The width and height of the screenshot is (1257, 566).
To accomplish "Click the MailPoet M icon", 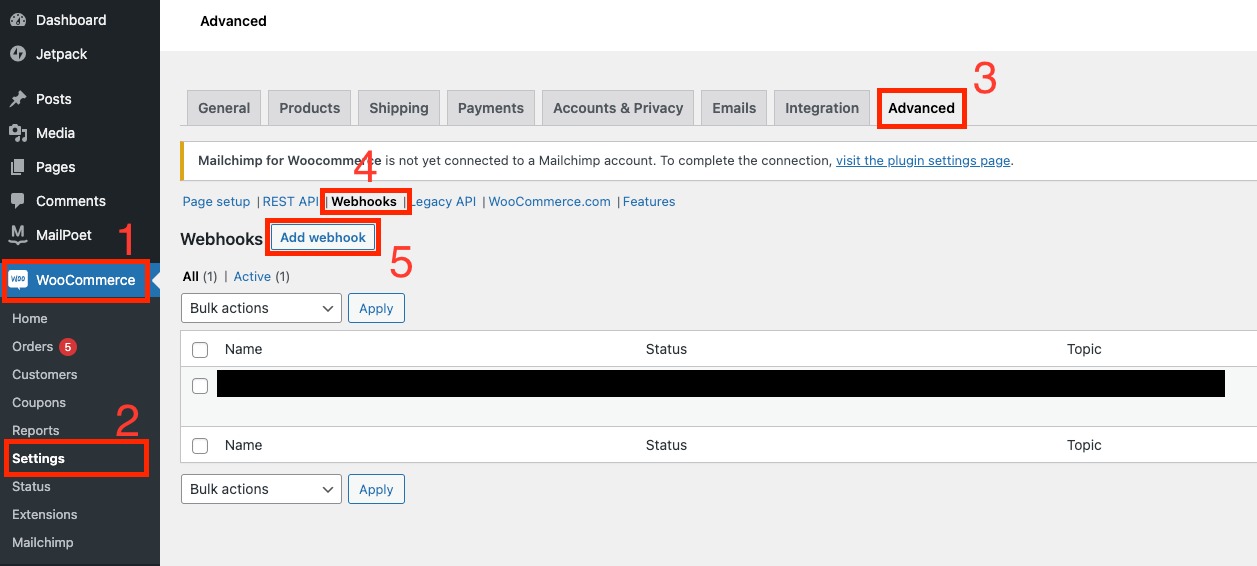I will (17, 235).
